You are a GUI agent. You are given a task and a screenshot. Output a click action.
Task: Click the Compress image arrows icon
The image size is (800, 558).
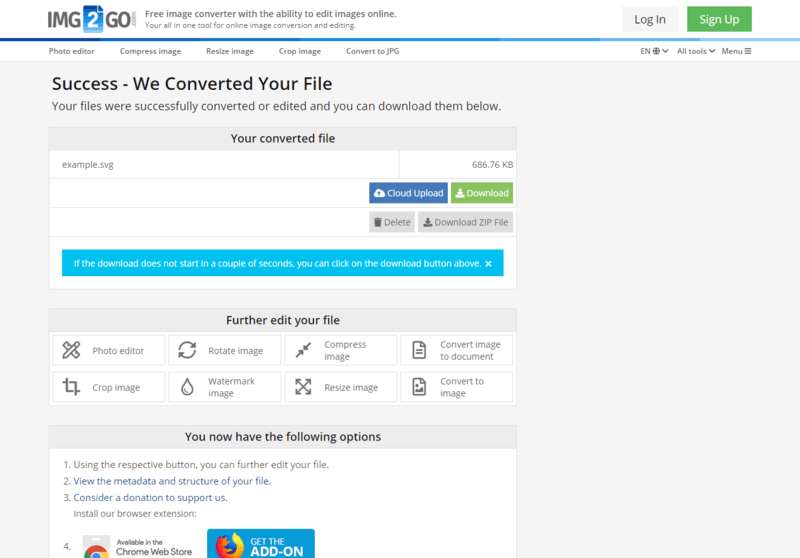pyautogui.click(x=303, y=350)
